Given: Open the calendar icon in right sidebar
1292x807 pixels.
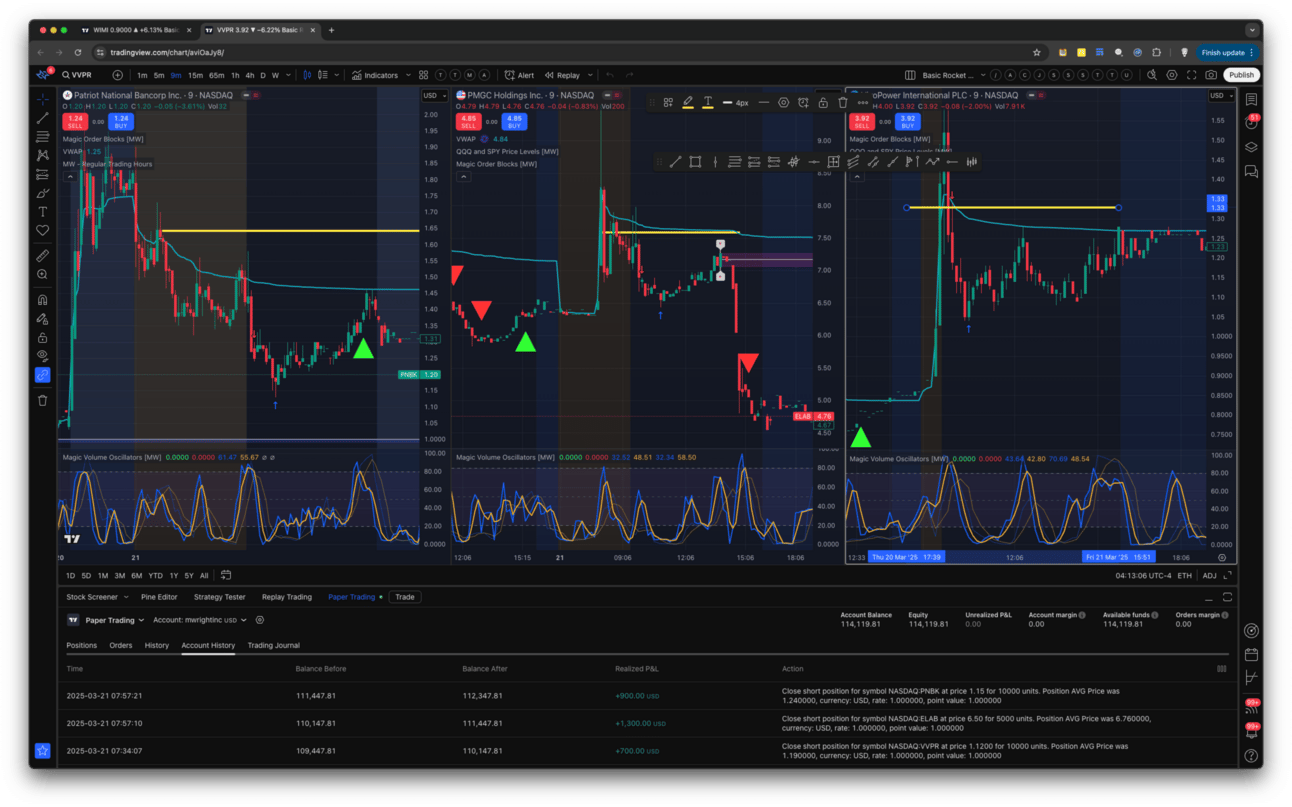Looking at the screenshot, I should [x=1251, y=654].
